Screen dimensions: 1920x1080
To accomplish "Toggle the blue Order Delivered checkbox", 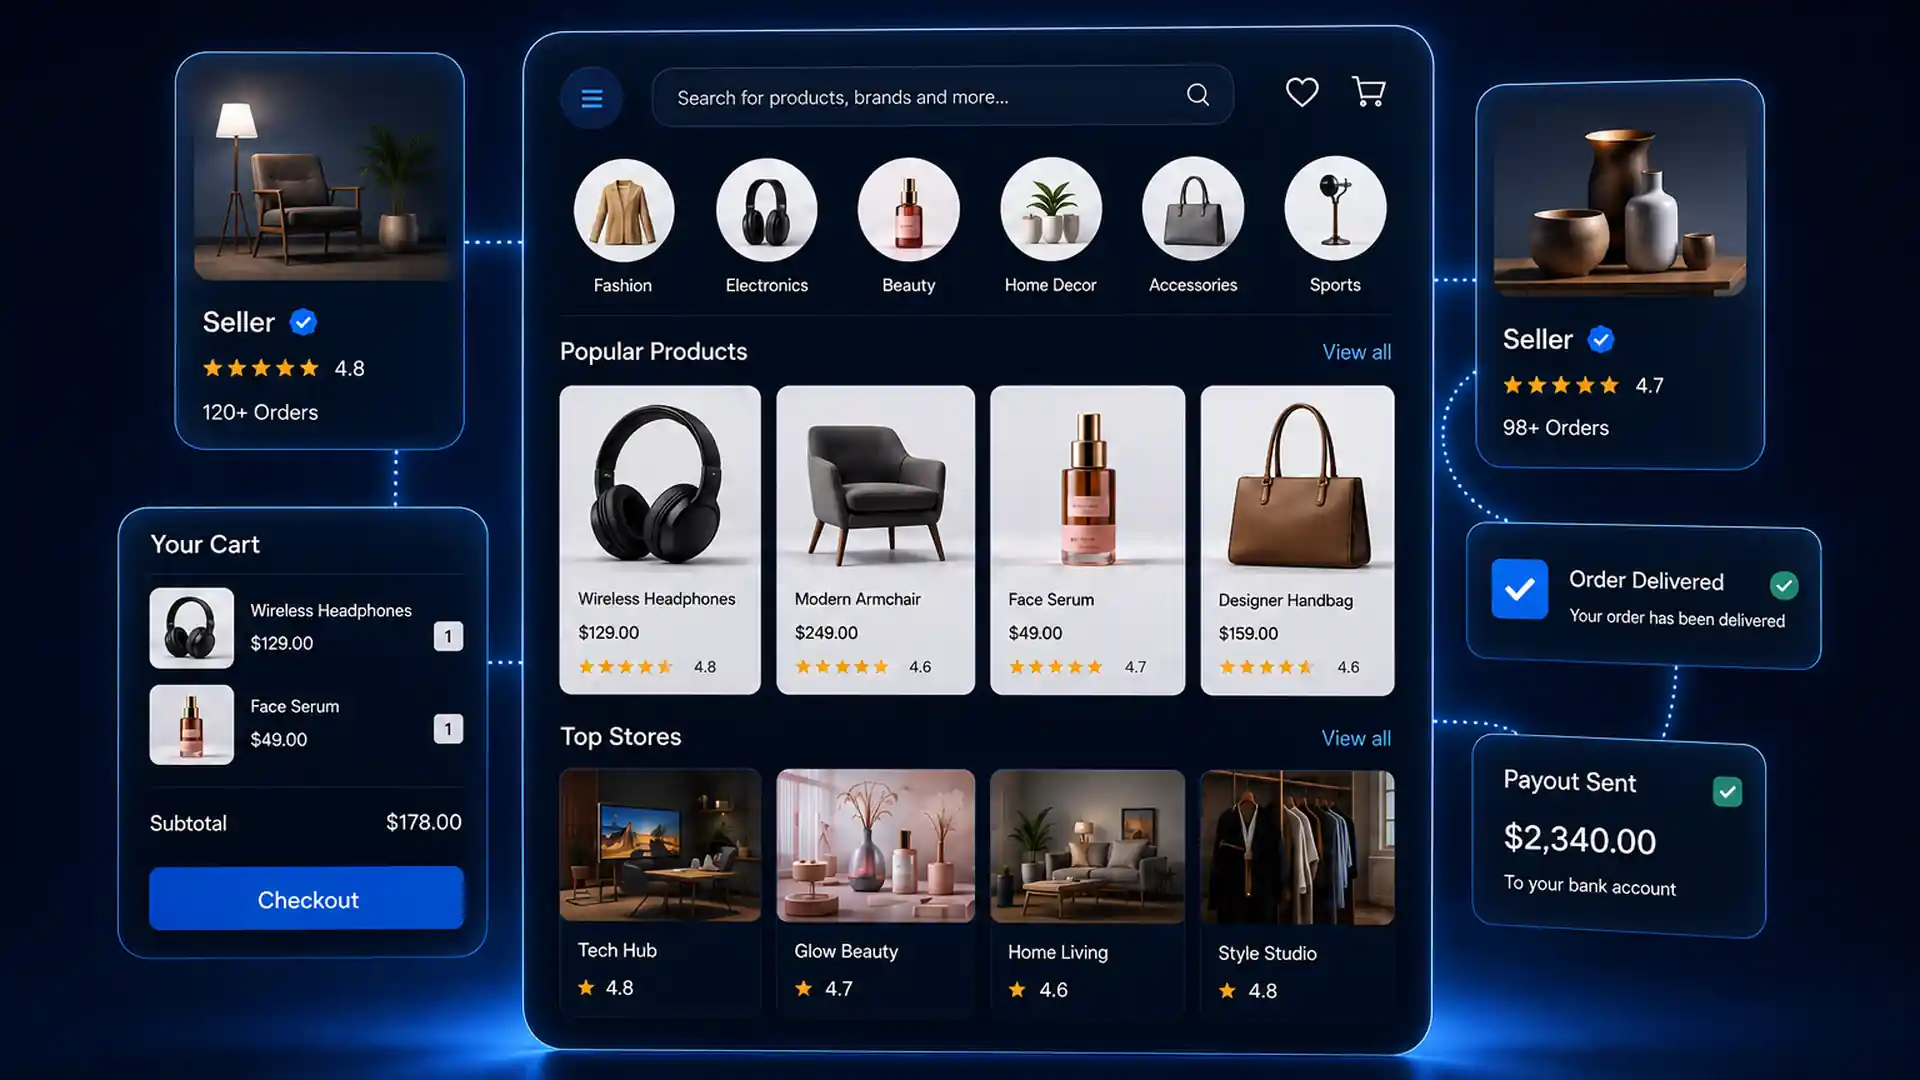I will [1519, 589].
